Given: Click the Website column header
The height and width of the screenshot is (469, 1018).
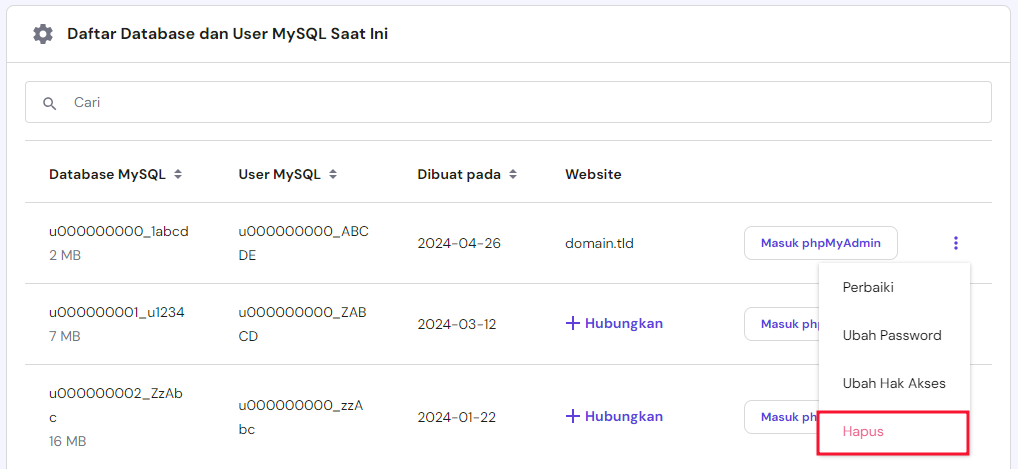Looking at the screenshot, I should click(x=593, y=174).
